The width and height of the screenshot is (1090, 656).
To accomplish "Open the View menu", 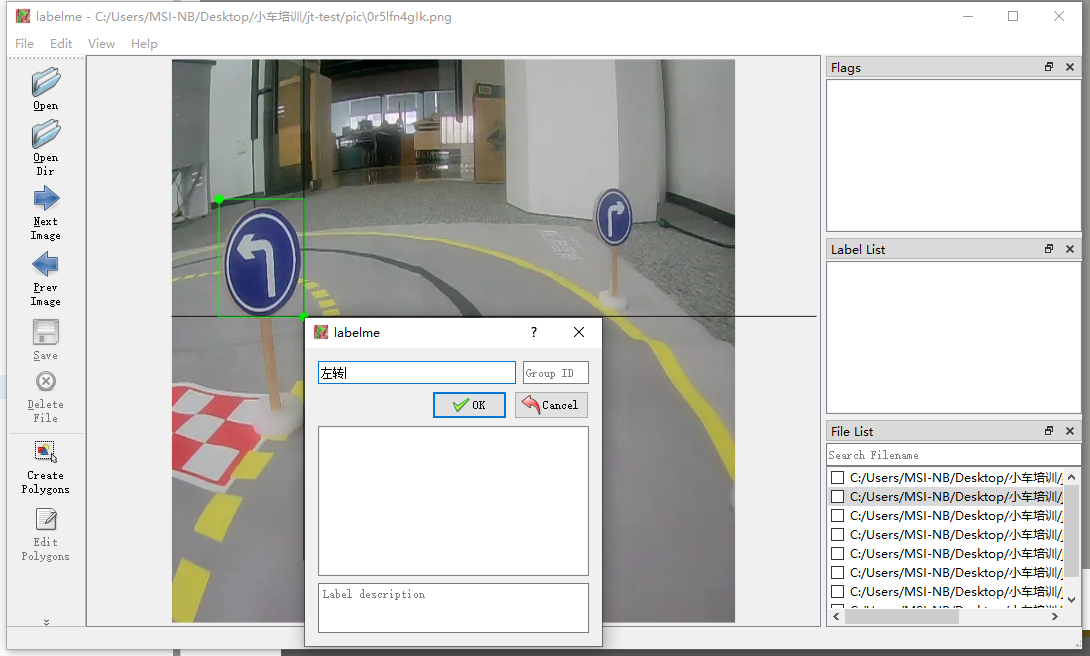I will click(x=101, y=44).
